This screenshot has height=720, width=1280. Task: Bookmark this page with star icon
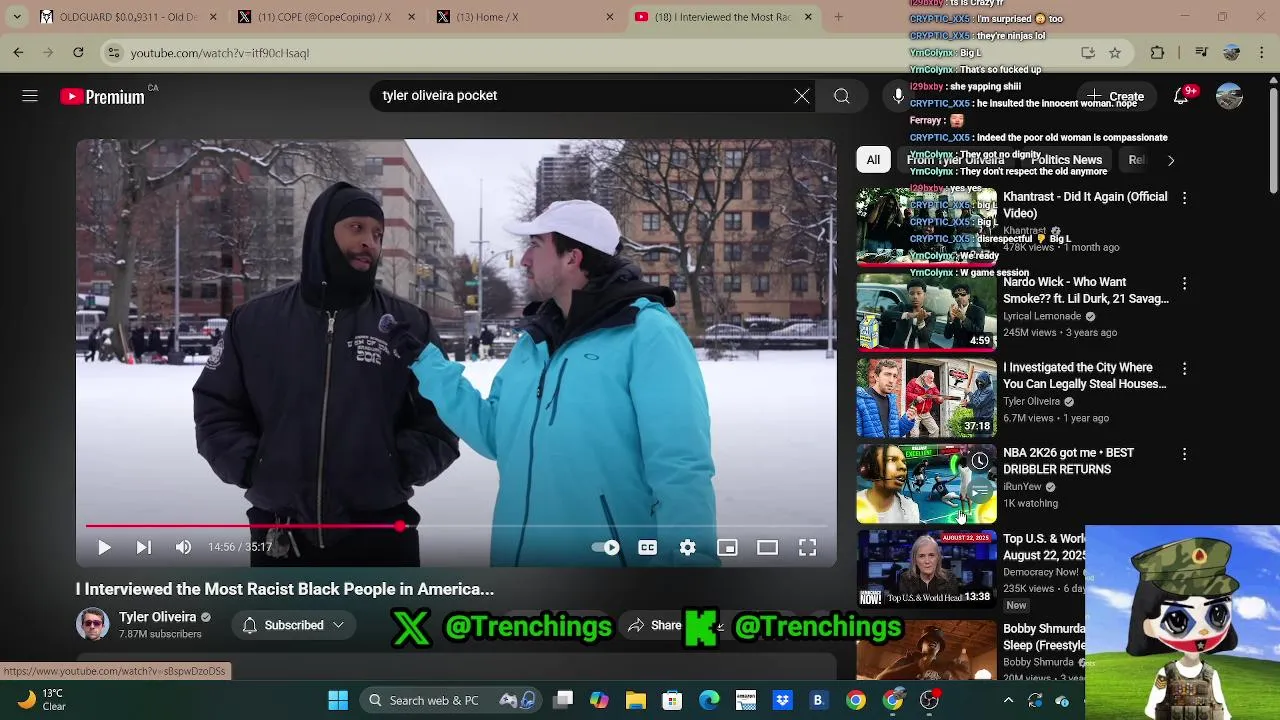tap(1115, 53)
